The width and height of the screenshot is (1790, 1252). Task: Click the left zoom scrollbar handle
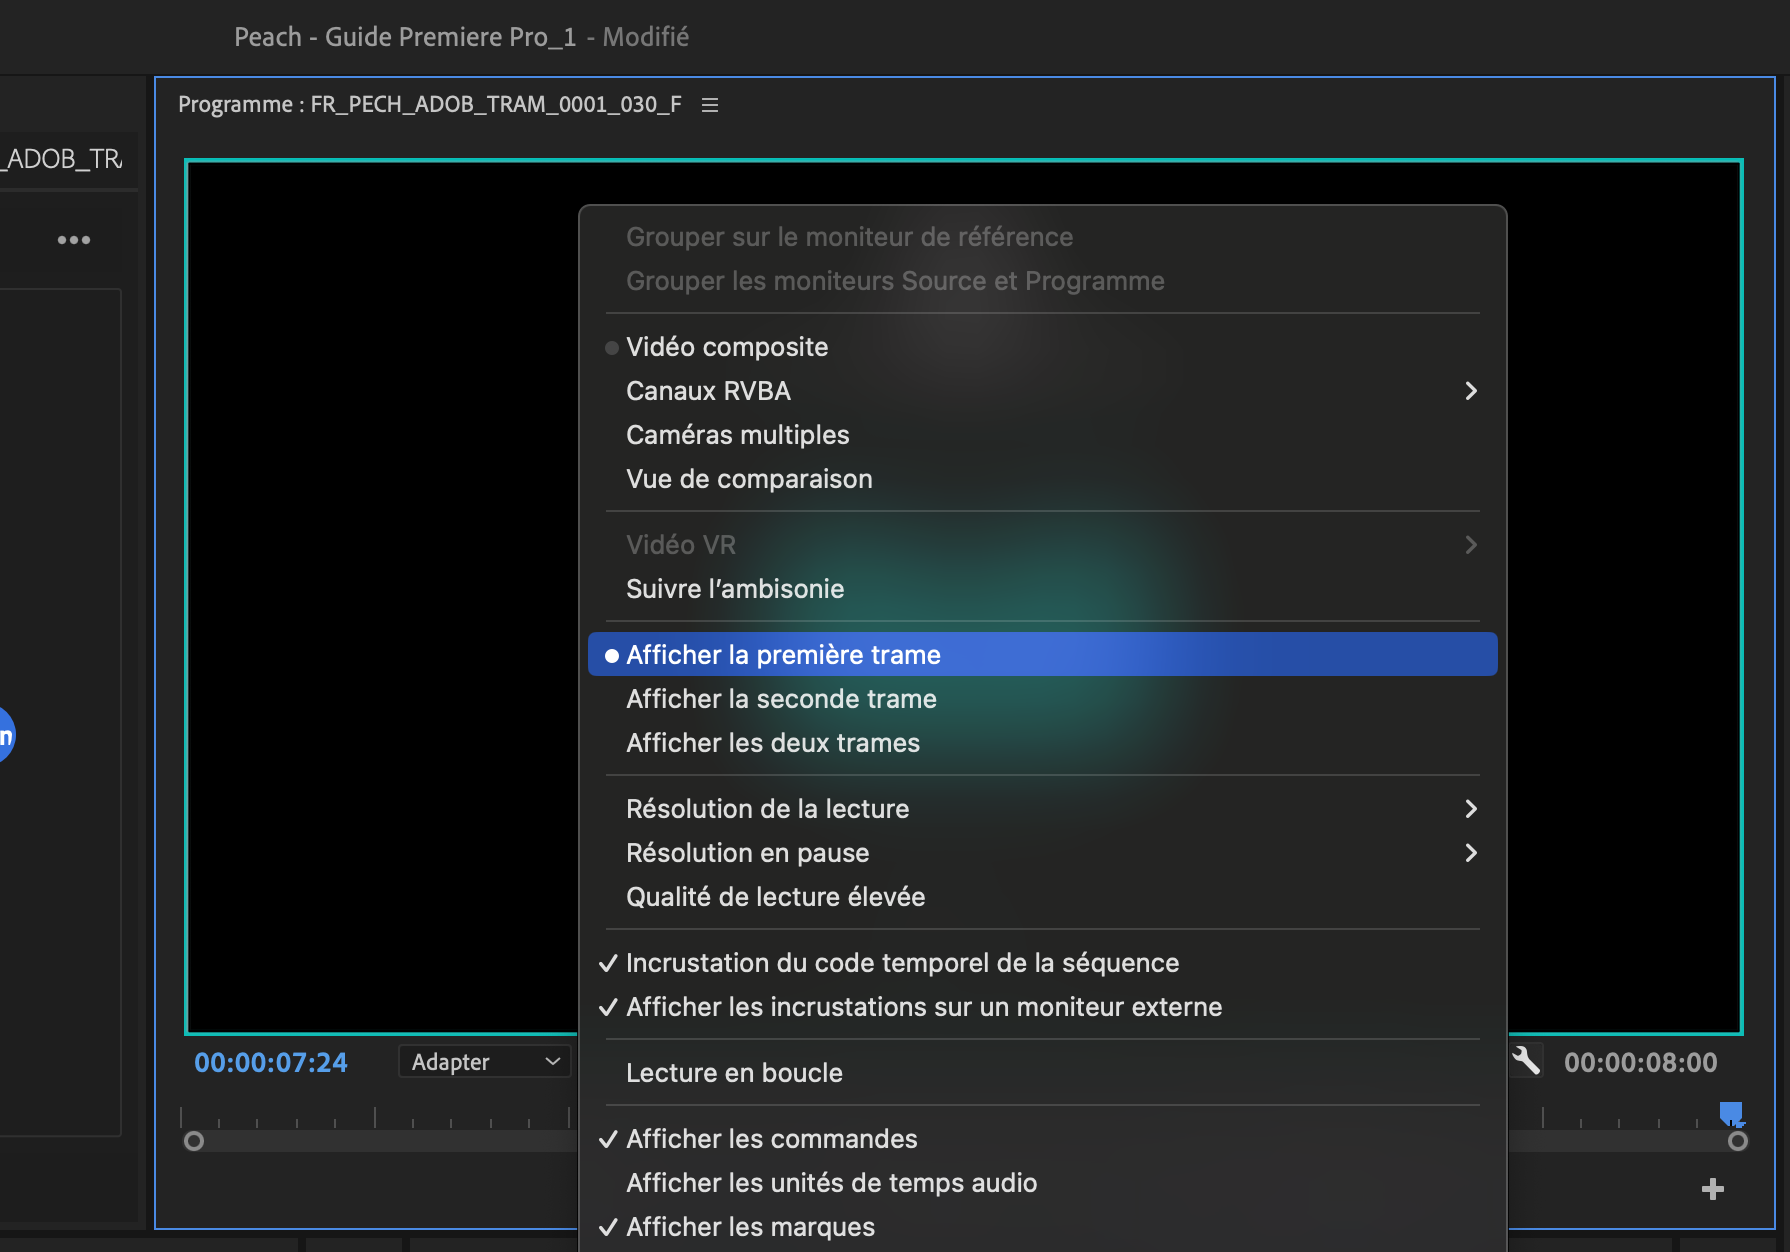[x=194, y=1141]
